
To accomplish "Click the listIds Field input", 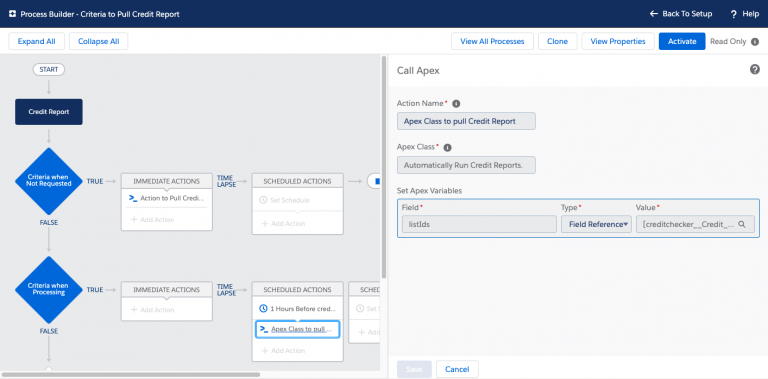I will (x=479, y=224).
